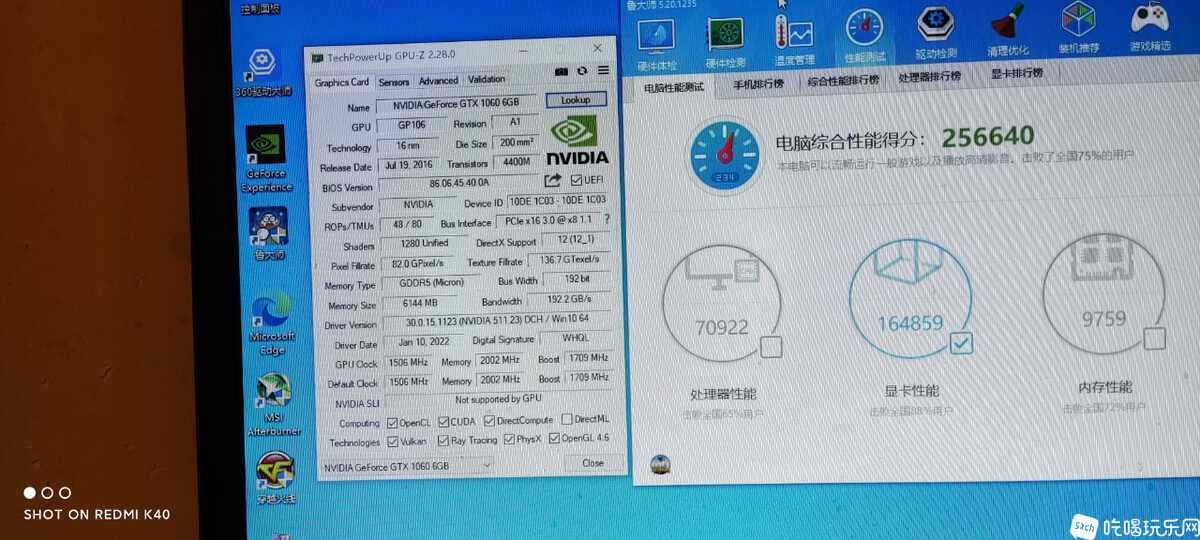The height and width of the screenshot is (540, 1200).
Task: Click the Driver Version field
Action: (x=496, y=322)
